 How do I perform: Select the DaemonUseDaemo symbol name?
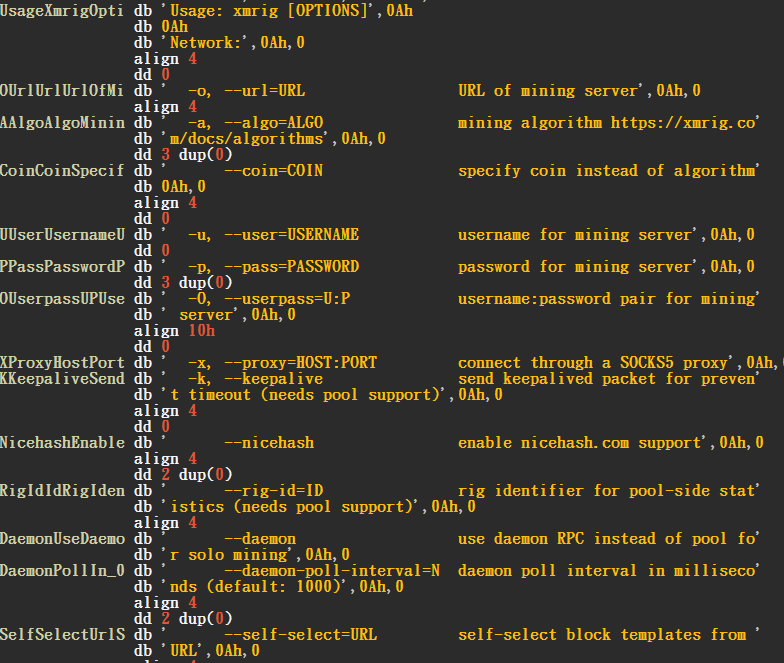[x=62, y=539]
